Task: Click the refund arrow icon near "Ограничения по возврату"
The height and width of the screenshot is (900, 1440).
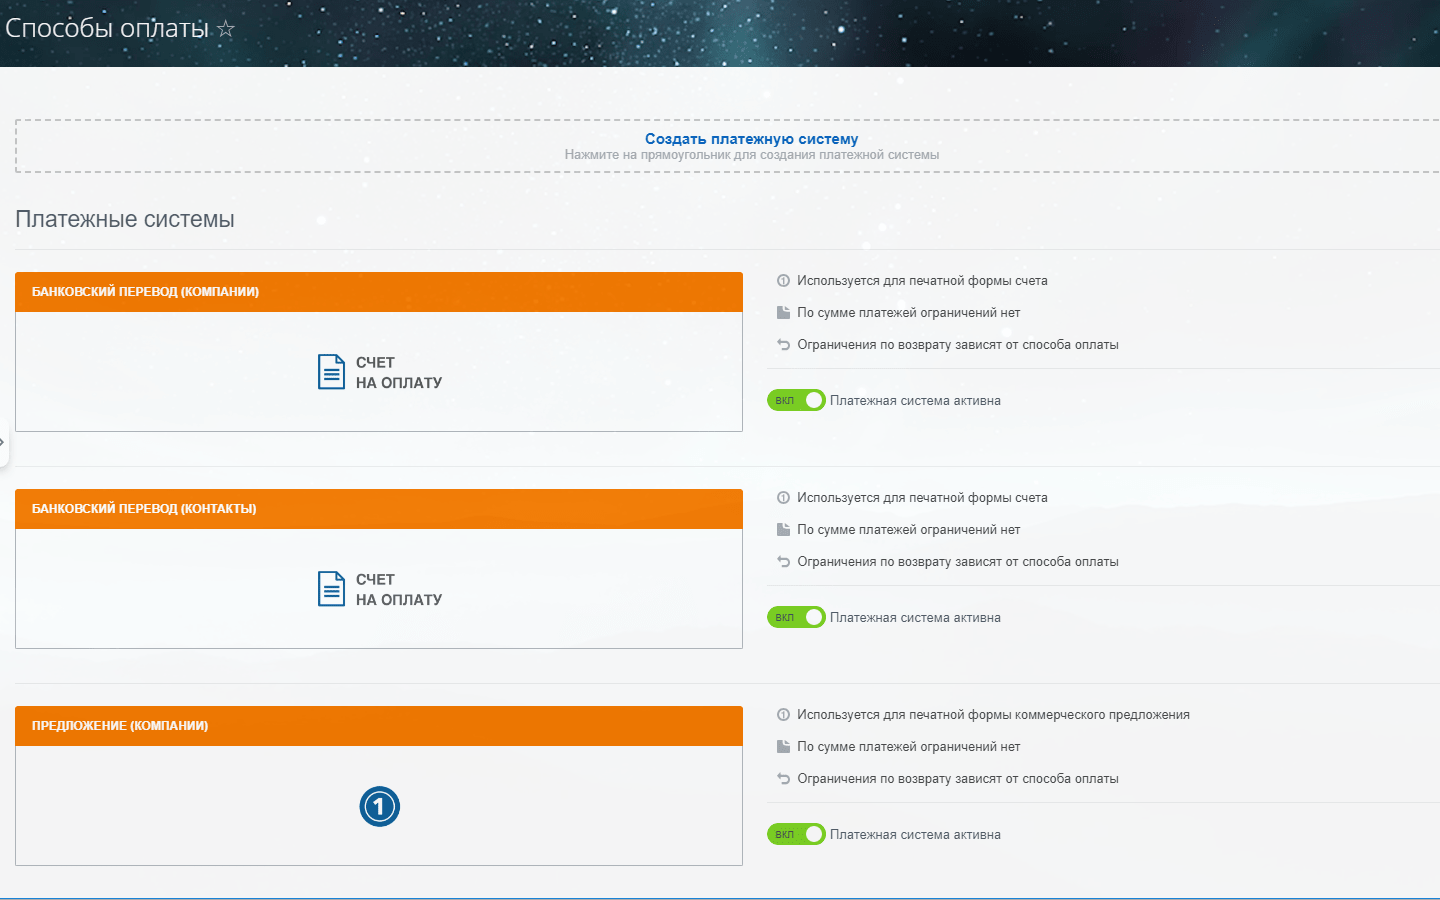Action: (x=782, y=344)
